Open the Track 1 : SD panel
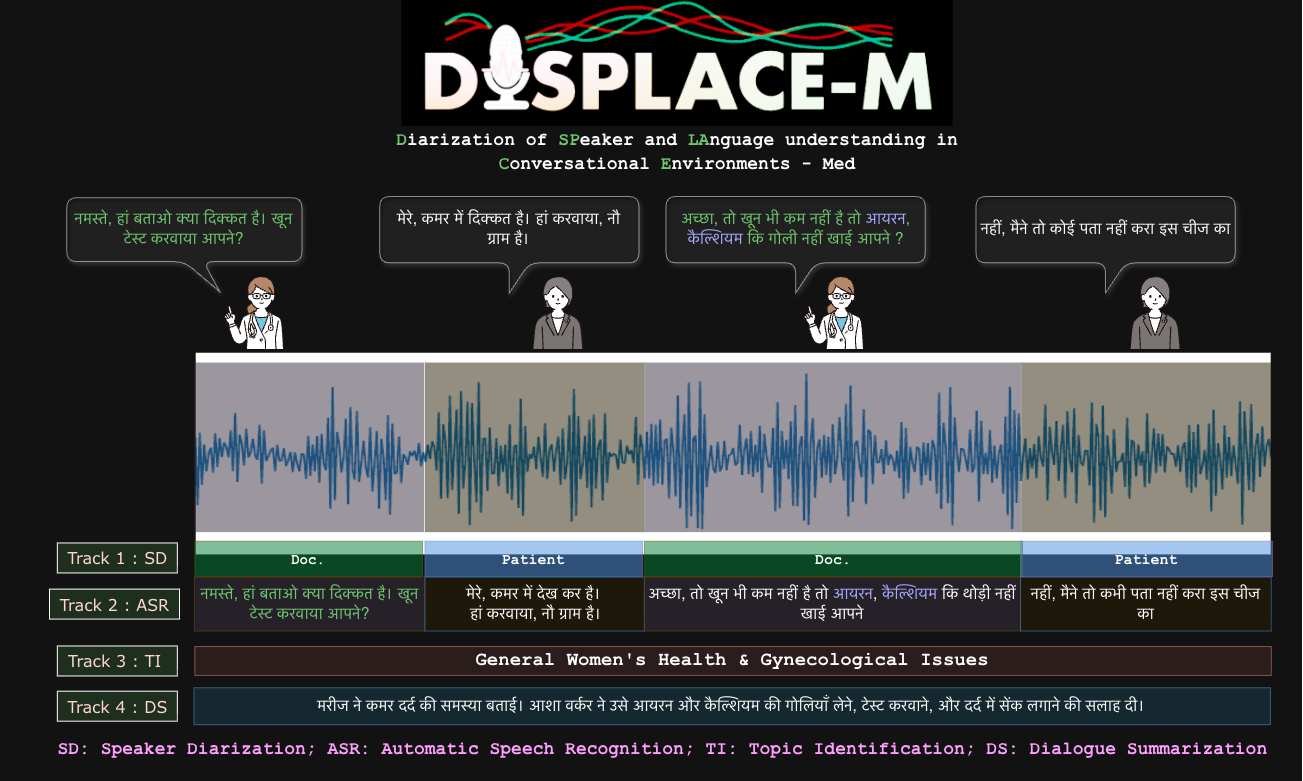This screenshot has width=1303, height=781. point(117,558)
